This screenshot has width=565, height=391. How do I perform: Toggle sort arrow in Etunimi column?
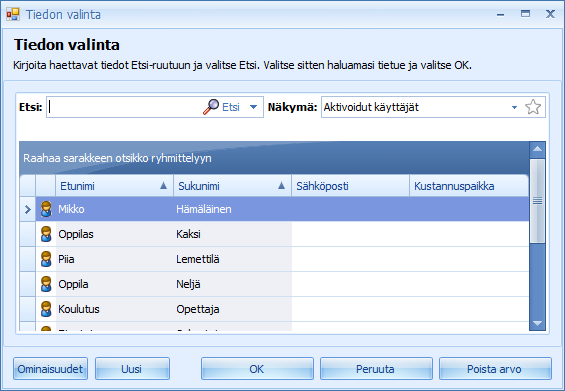[x=163, y=186]
